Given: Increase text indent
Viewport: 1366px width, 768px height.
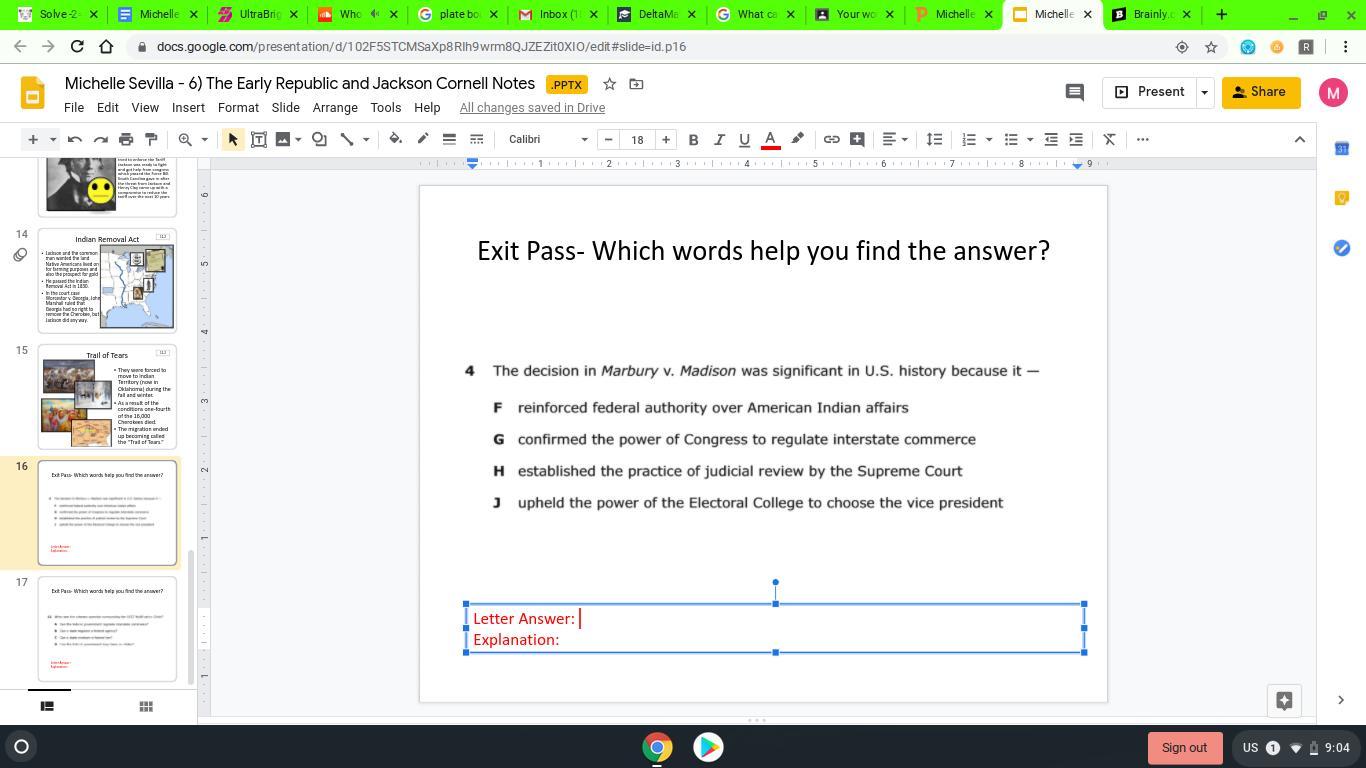Looking at the screenshot, I should (x=1076, y=139).
